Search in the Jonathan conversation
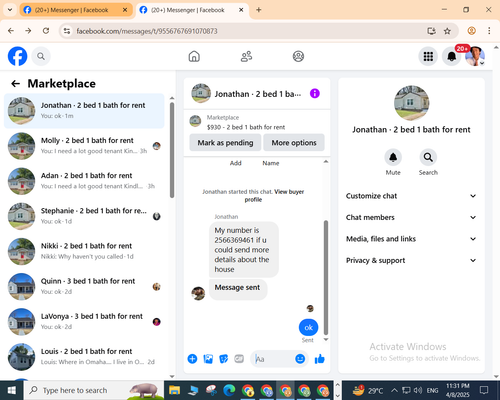Screen dimensions: 500x400 point(428,157)
